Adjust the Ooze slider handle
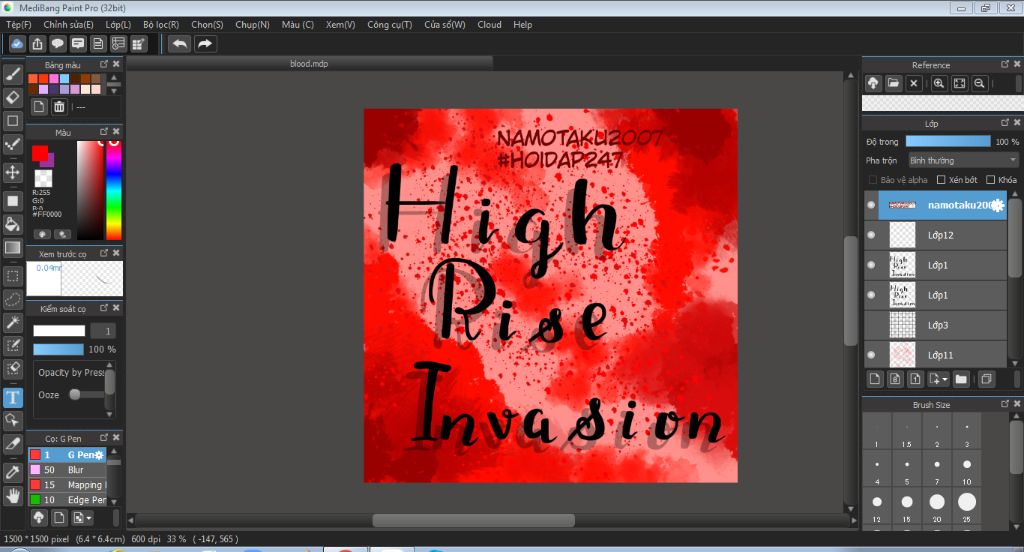1024x552 pixels. coord(75,394)
